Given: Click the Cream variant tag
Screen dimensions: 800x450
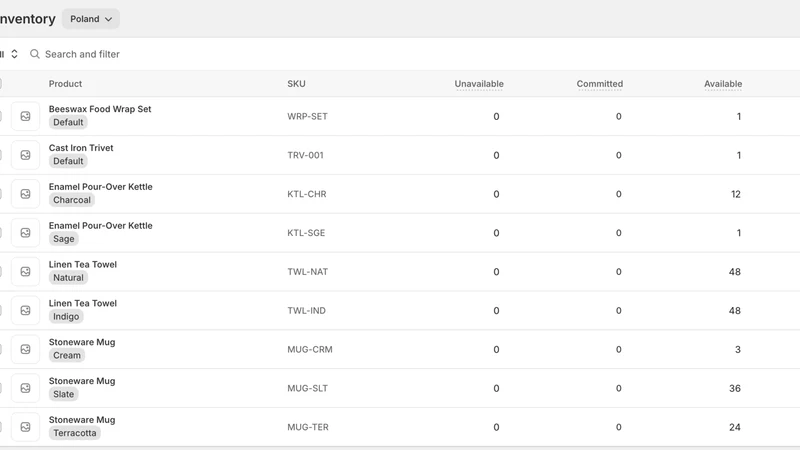Looking at the screenshot, I should point(67,355).
